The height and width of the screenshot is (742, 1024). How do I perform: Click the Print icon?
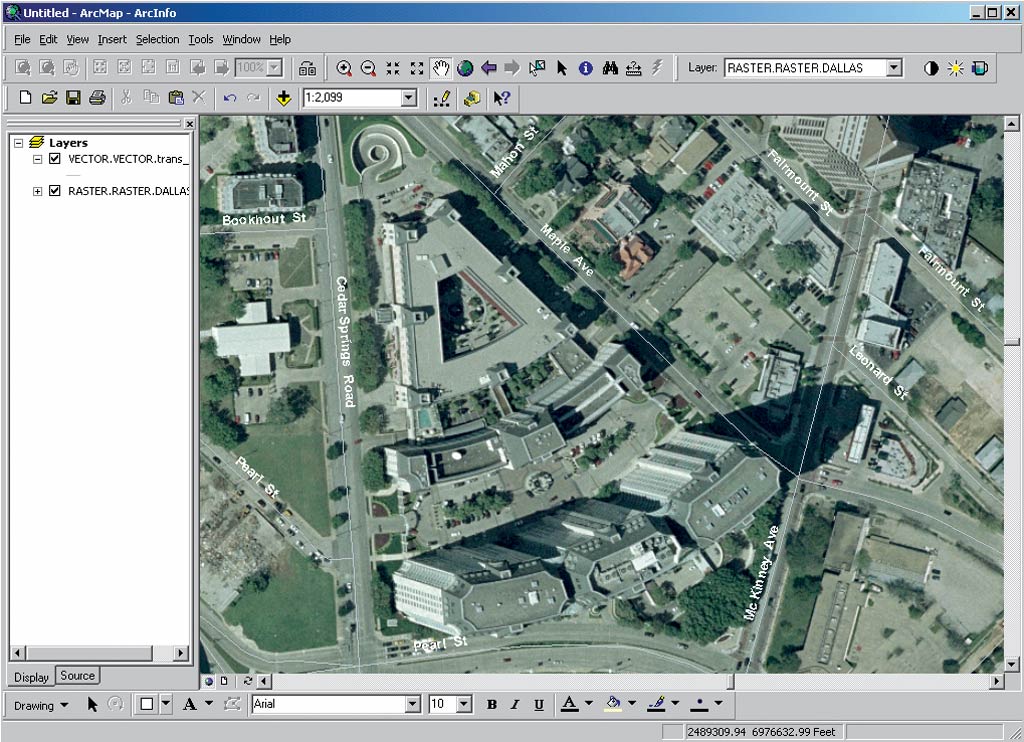click(97, 98)
